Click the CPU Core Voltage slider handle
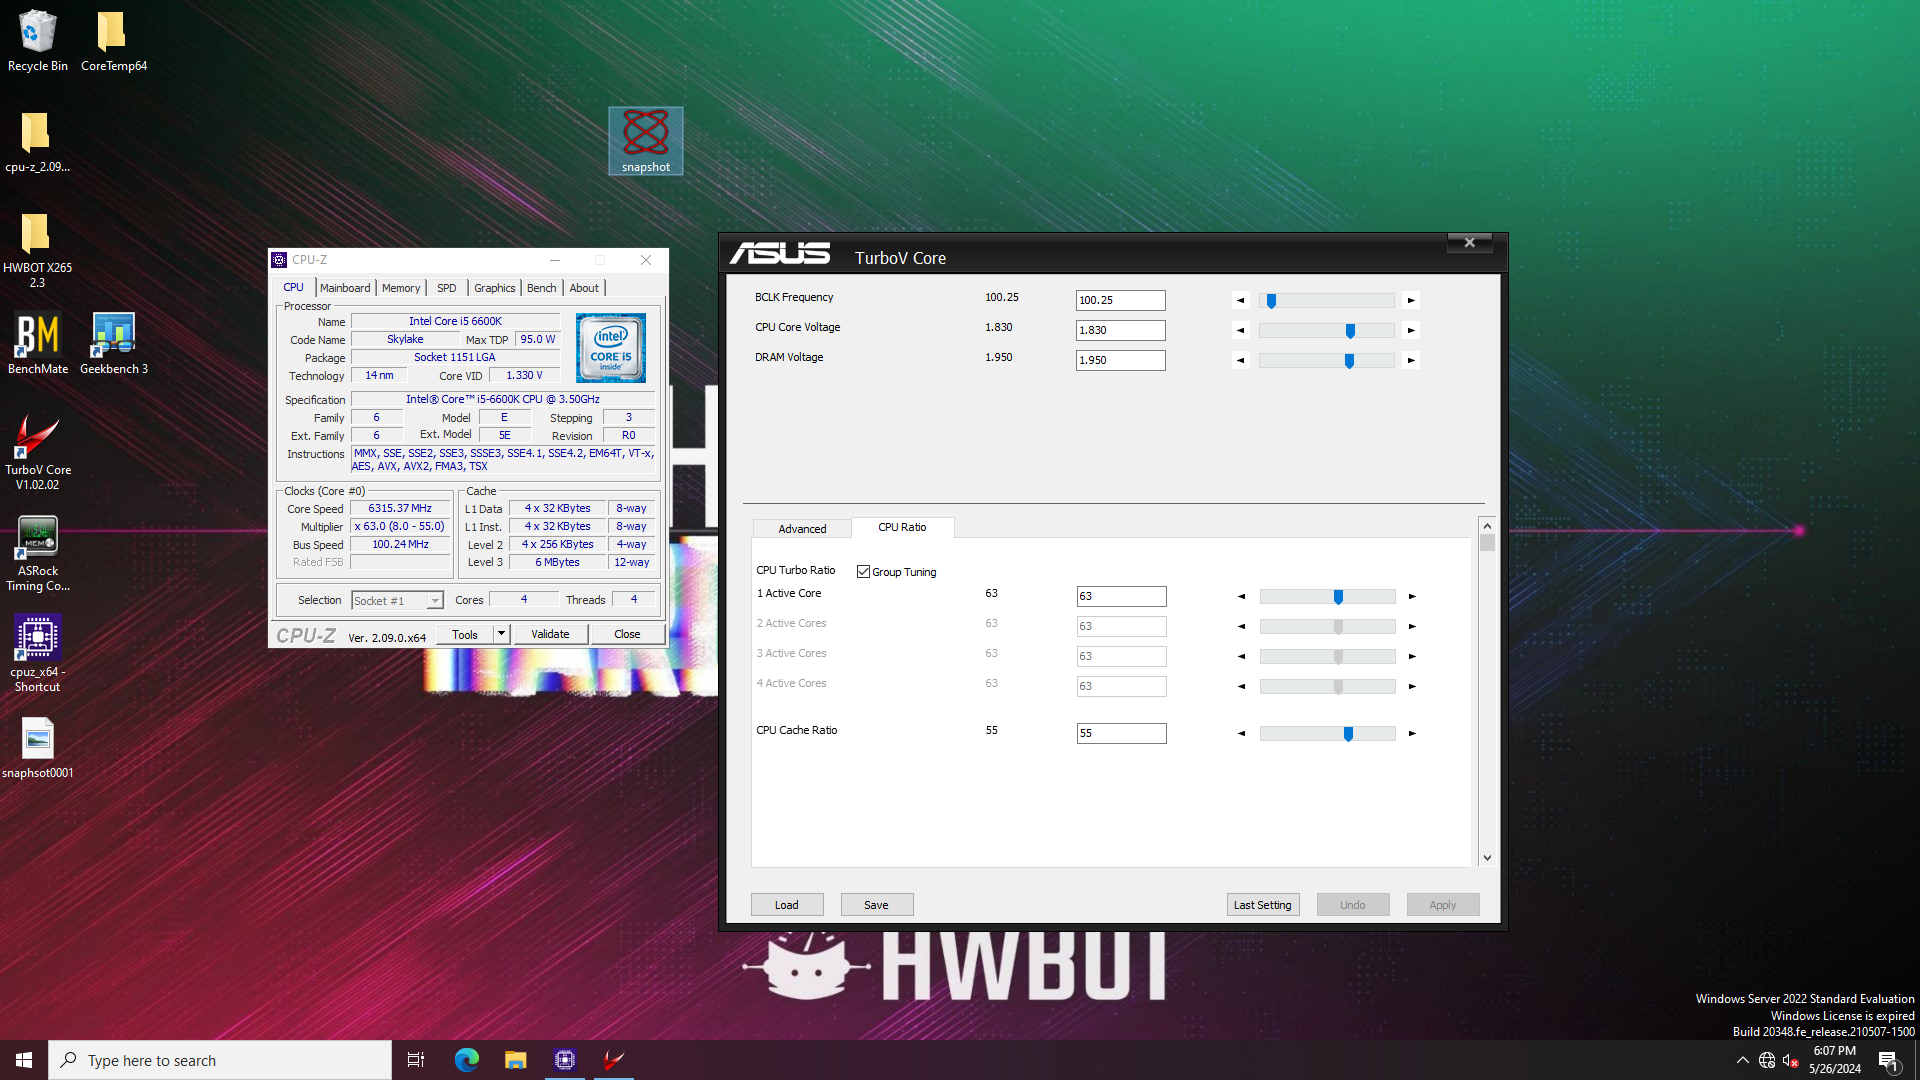1920x1080 pixels. [1350, 330]
